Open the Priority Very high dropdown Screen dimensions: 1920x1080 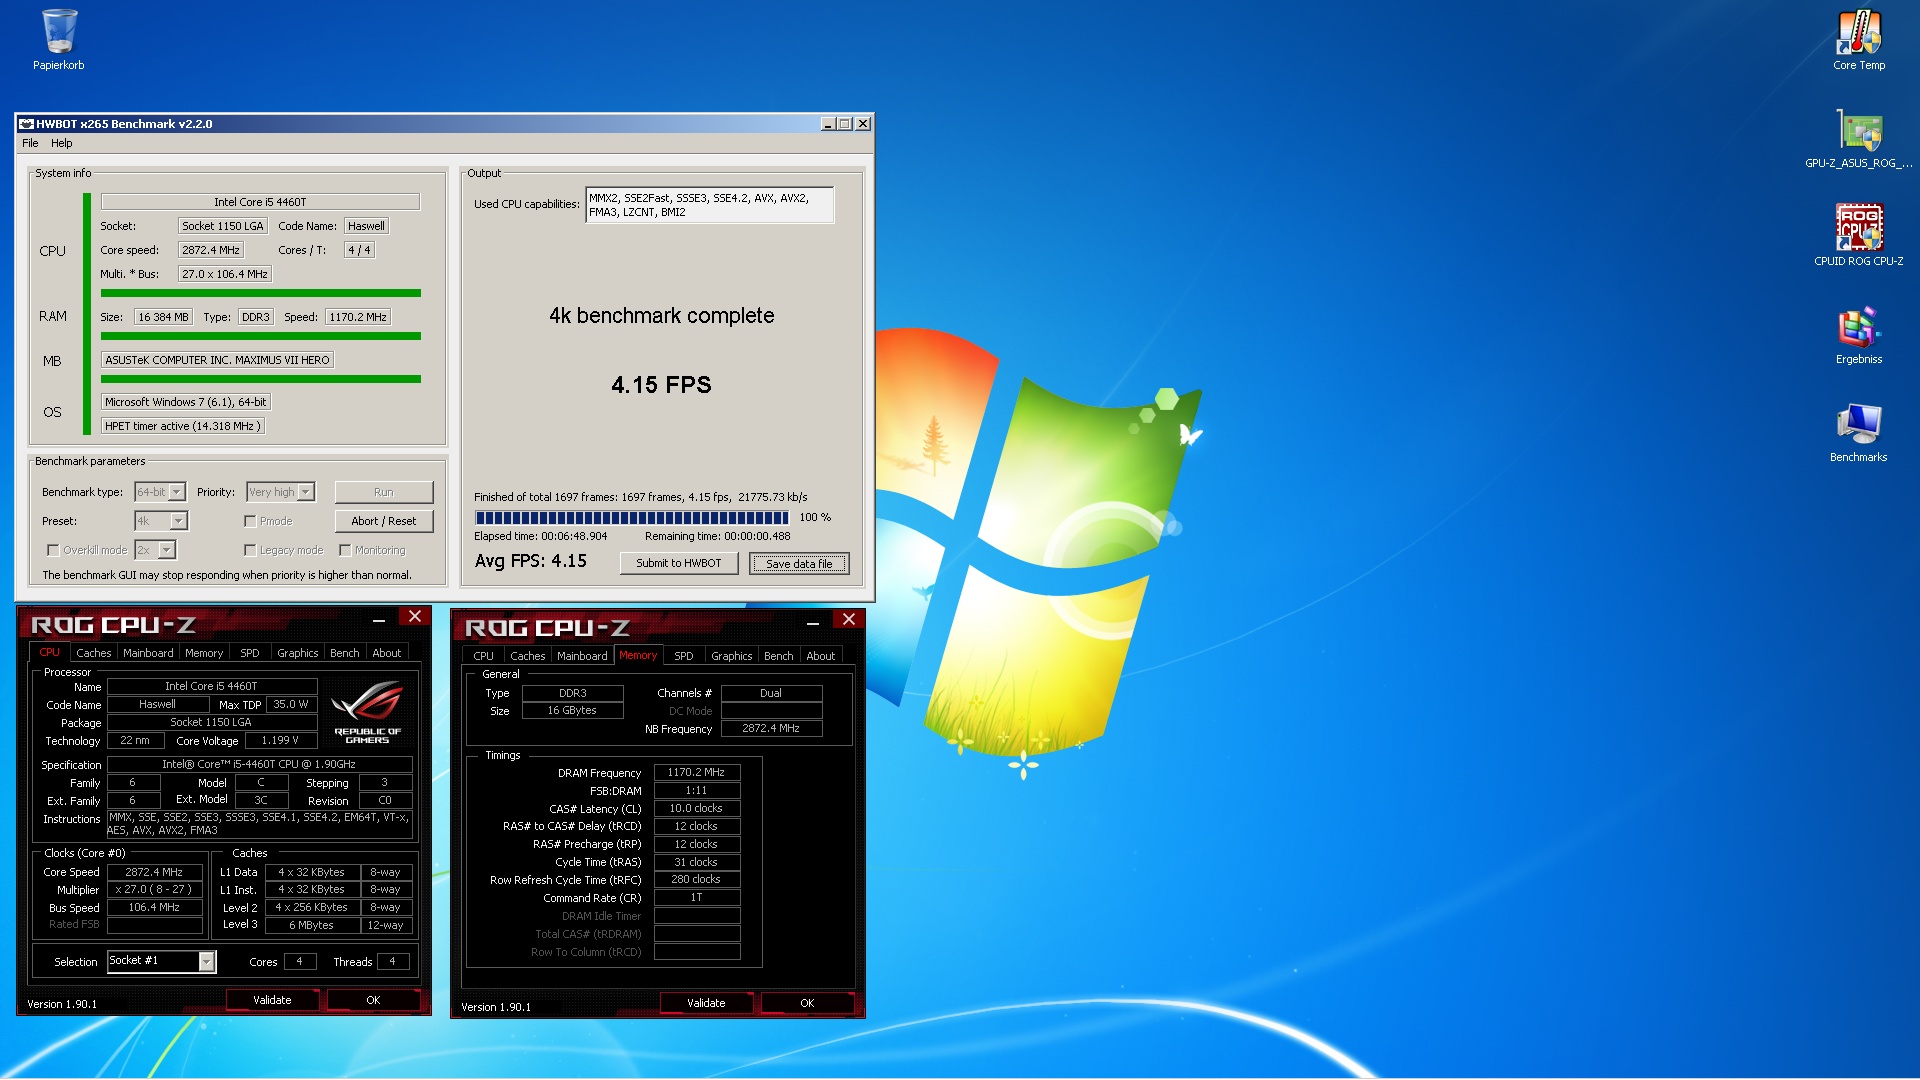(281, 492)
